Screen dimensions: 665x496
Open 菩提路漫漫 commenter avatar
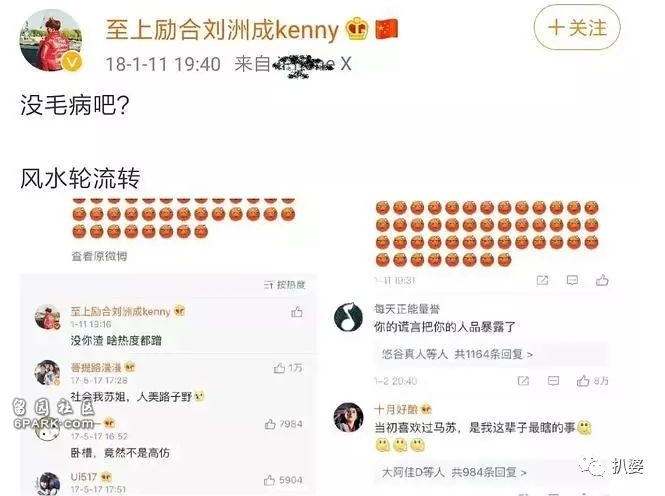(47, 373)
